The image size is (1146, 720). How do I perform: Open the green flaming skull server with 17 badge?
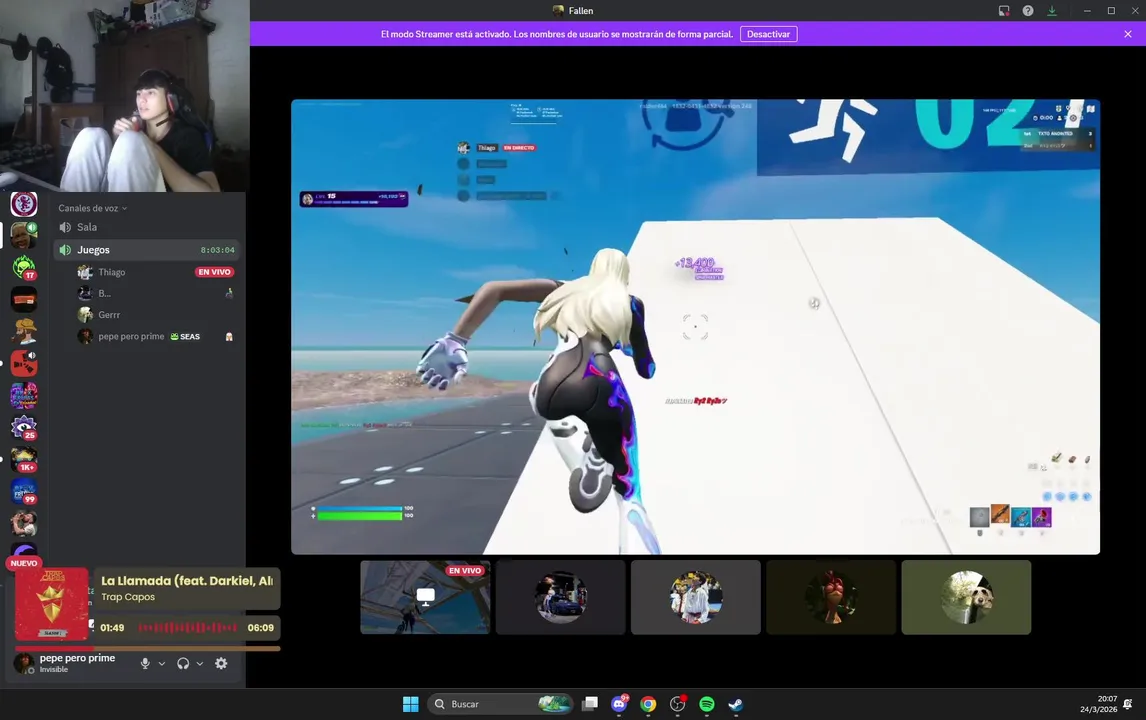(23, 268)
